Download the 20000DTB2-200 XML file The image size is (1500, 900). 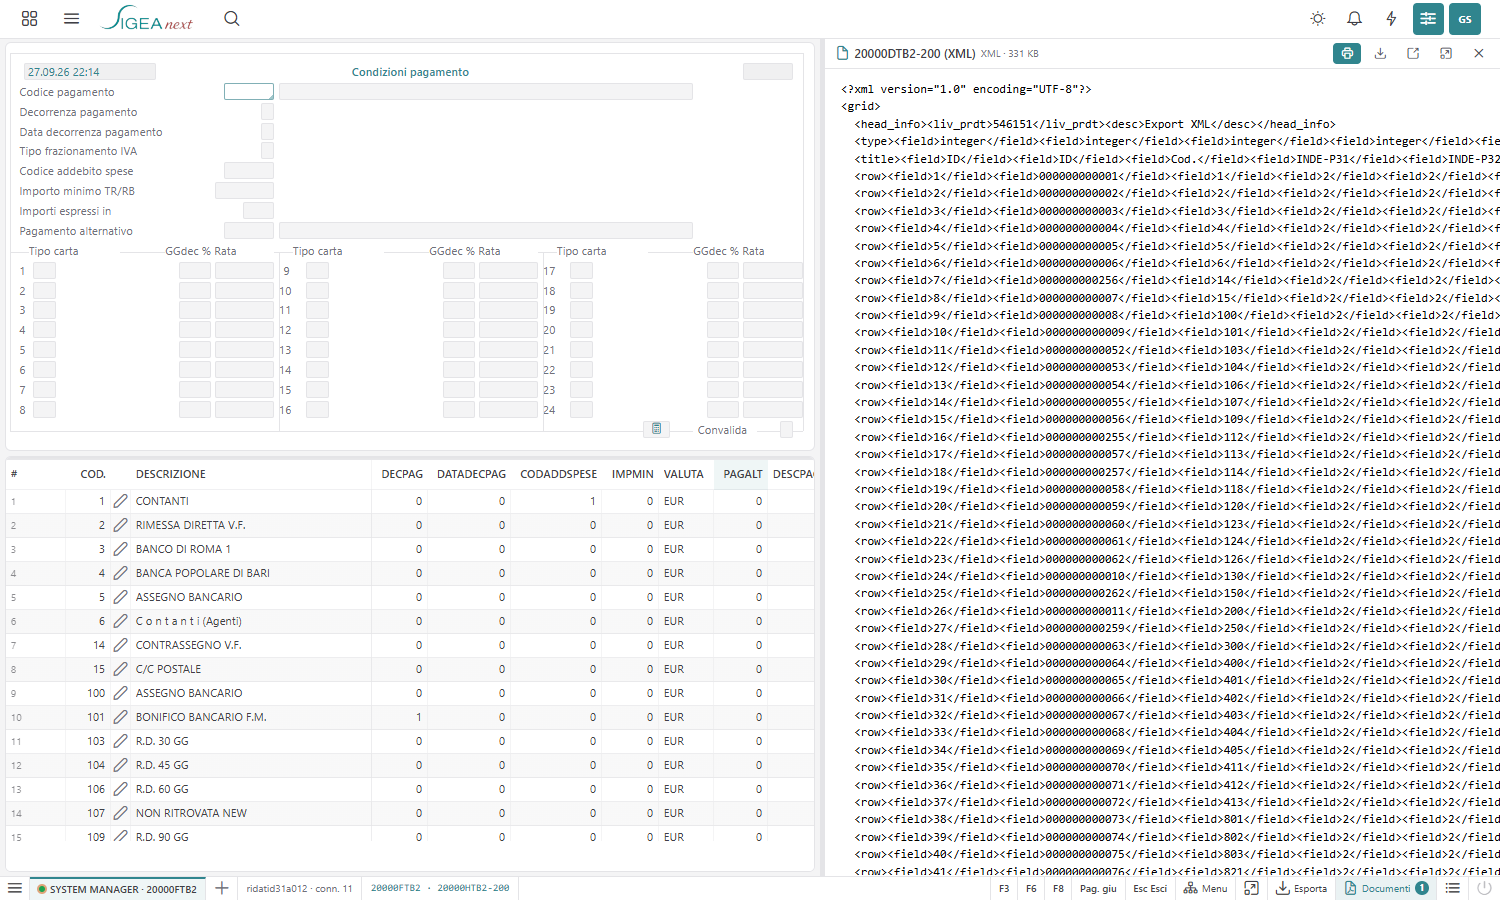[1380, 53]
